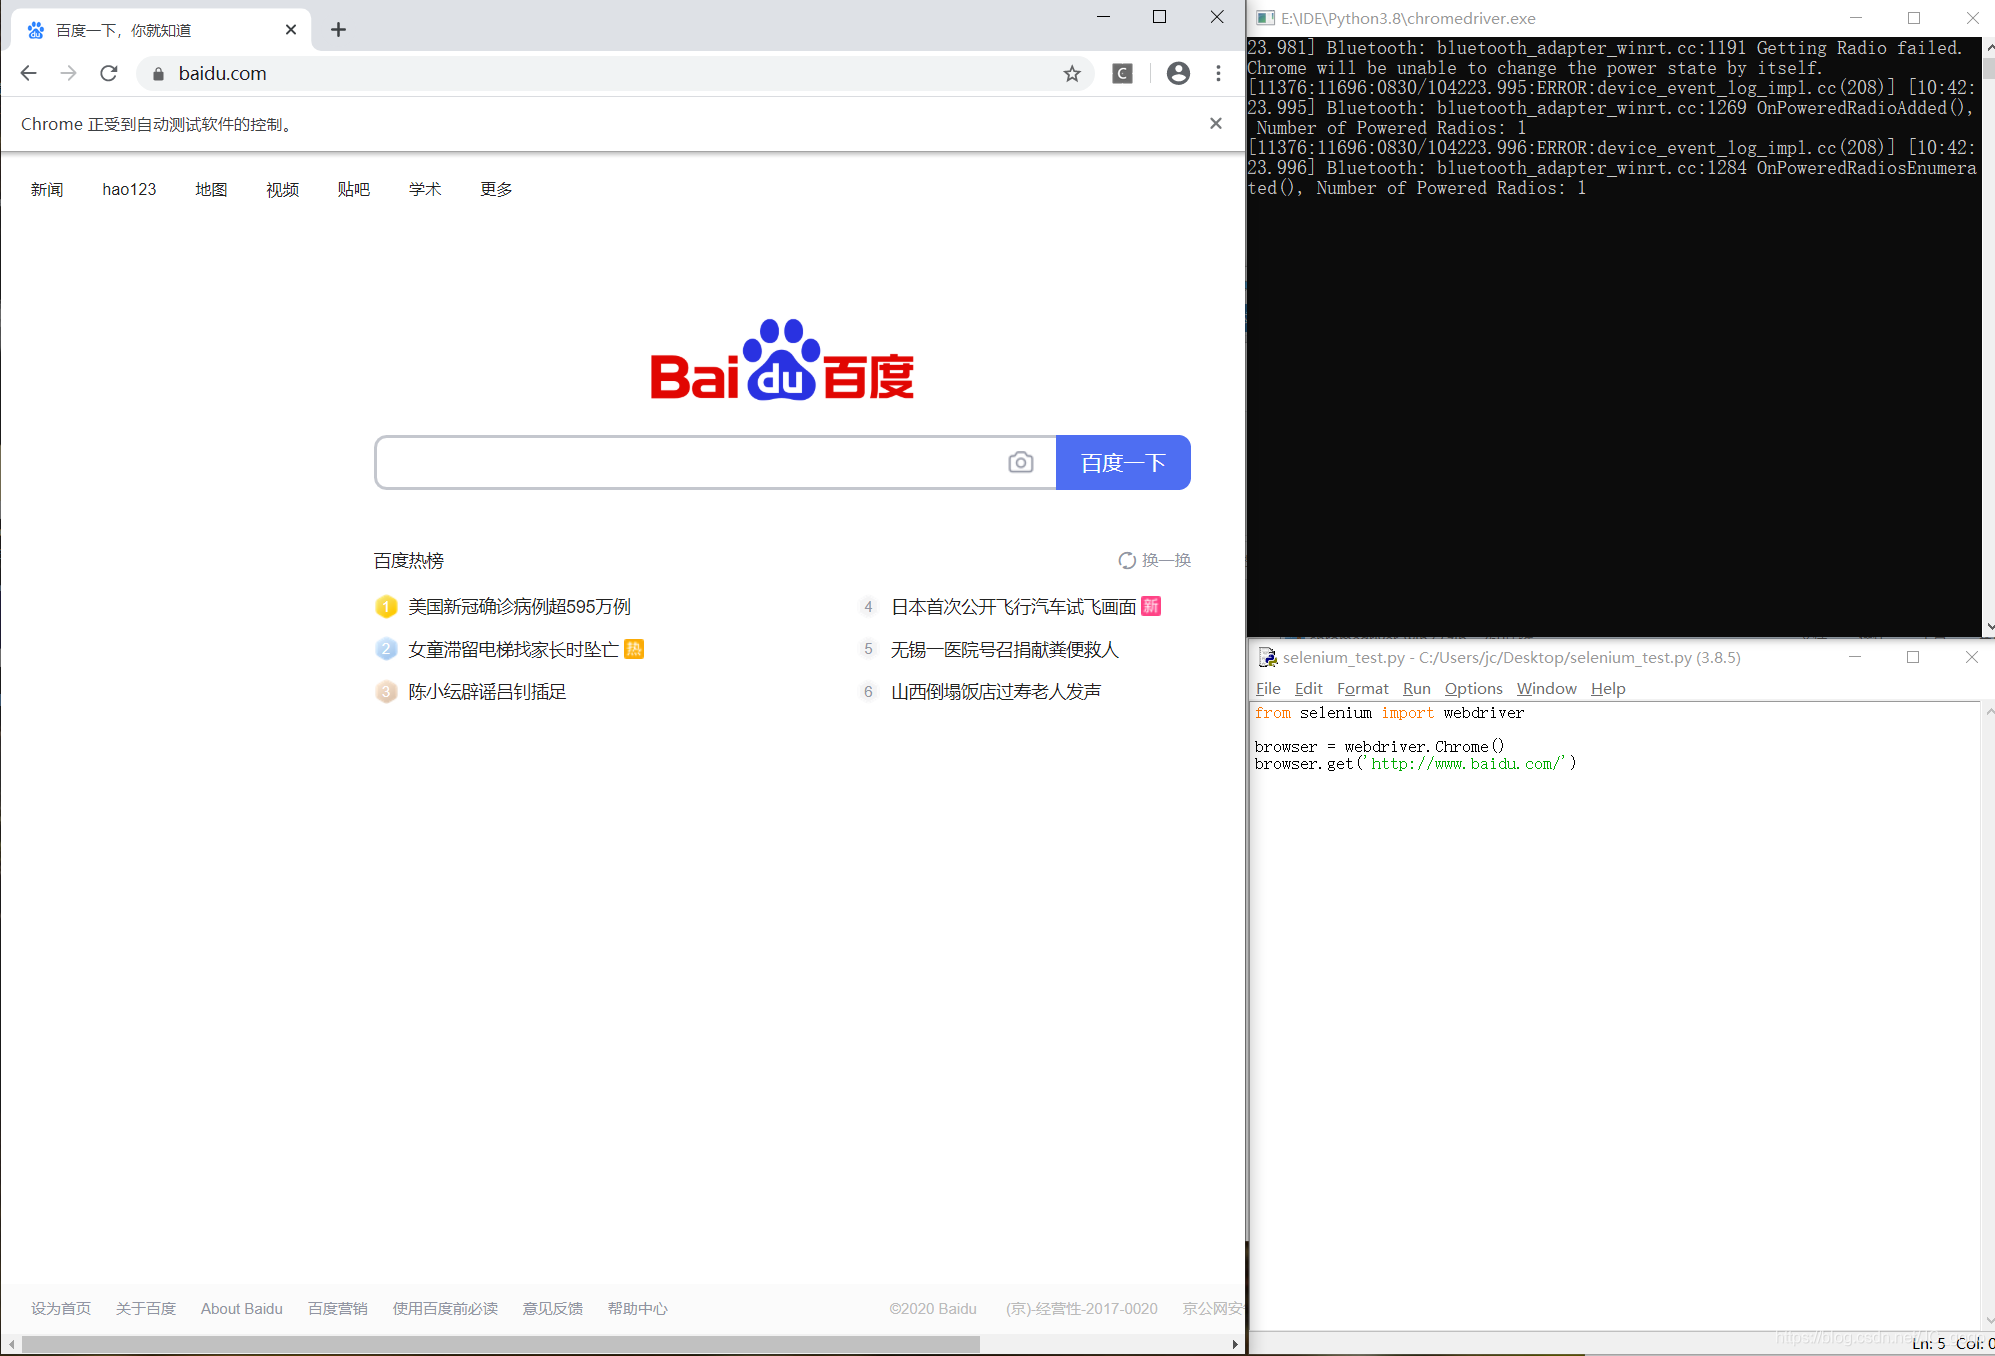Click the Chrome horizontal scrollbar
The image size is (1995, 1356).
[x=500, y=1344]
